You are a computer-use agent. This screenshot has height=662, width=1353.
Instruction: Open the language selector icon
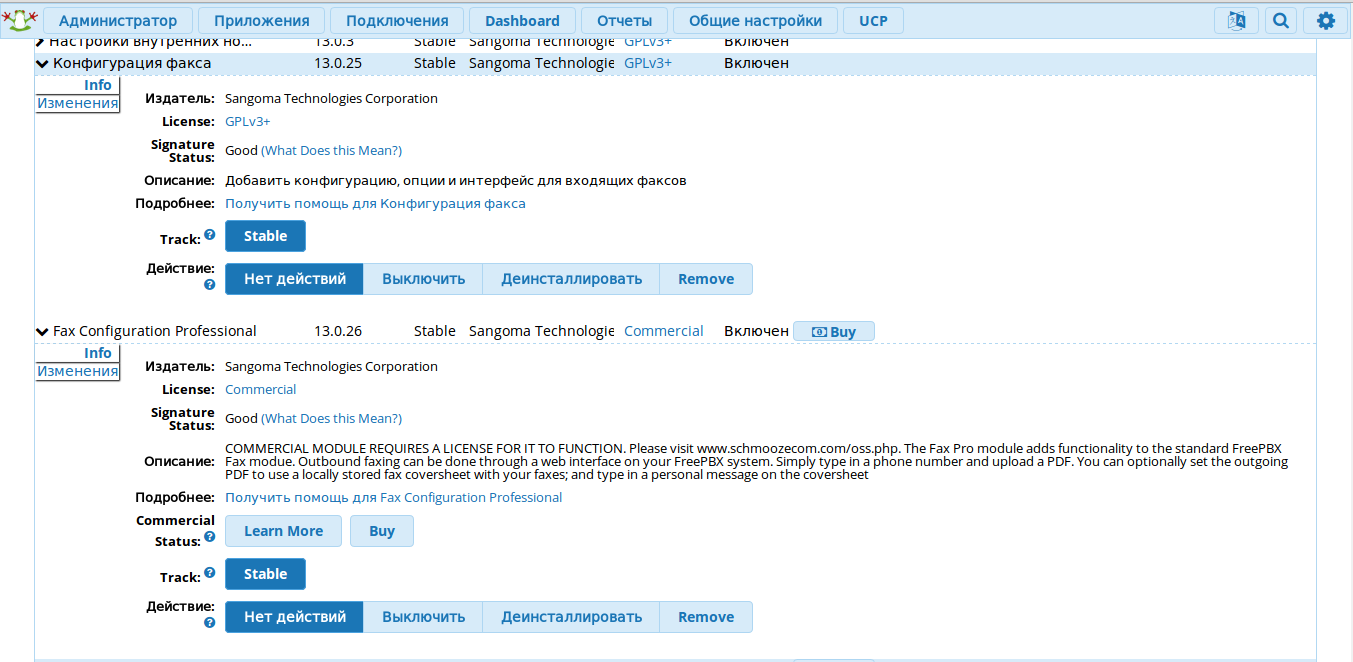click(x=1236, y=21)
